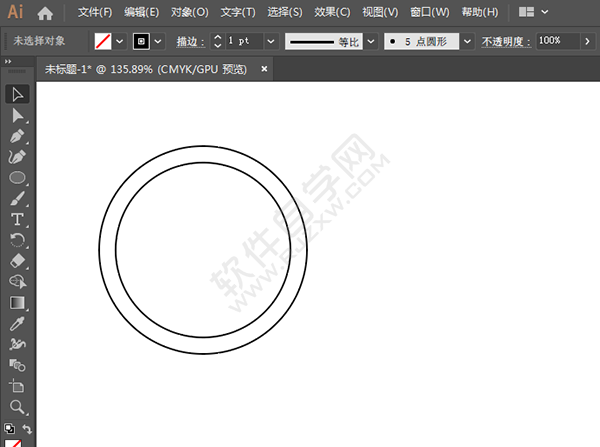
Task: Open the Select menu 选择(S)
Action: tap(285, 12)
